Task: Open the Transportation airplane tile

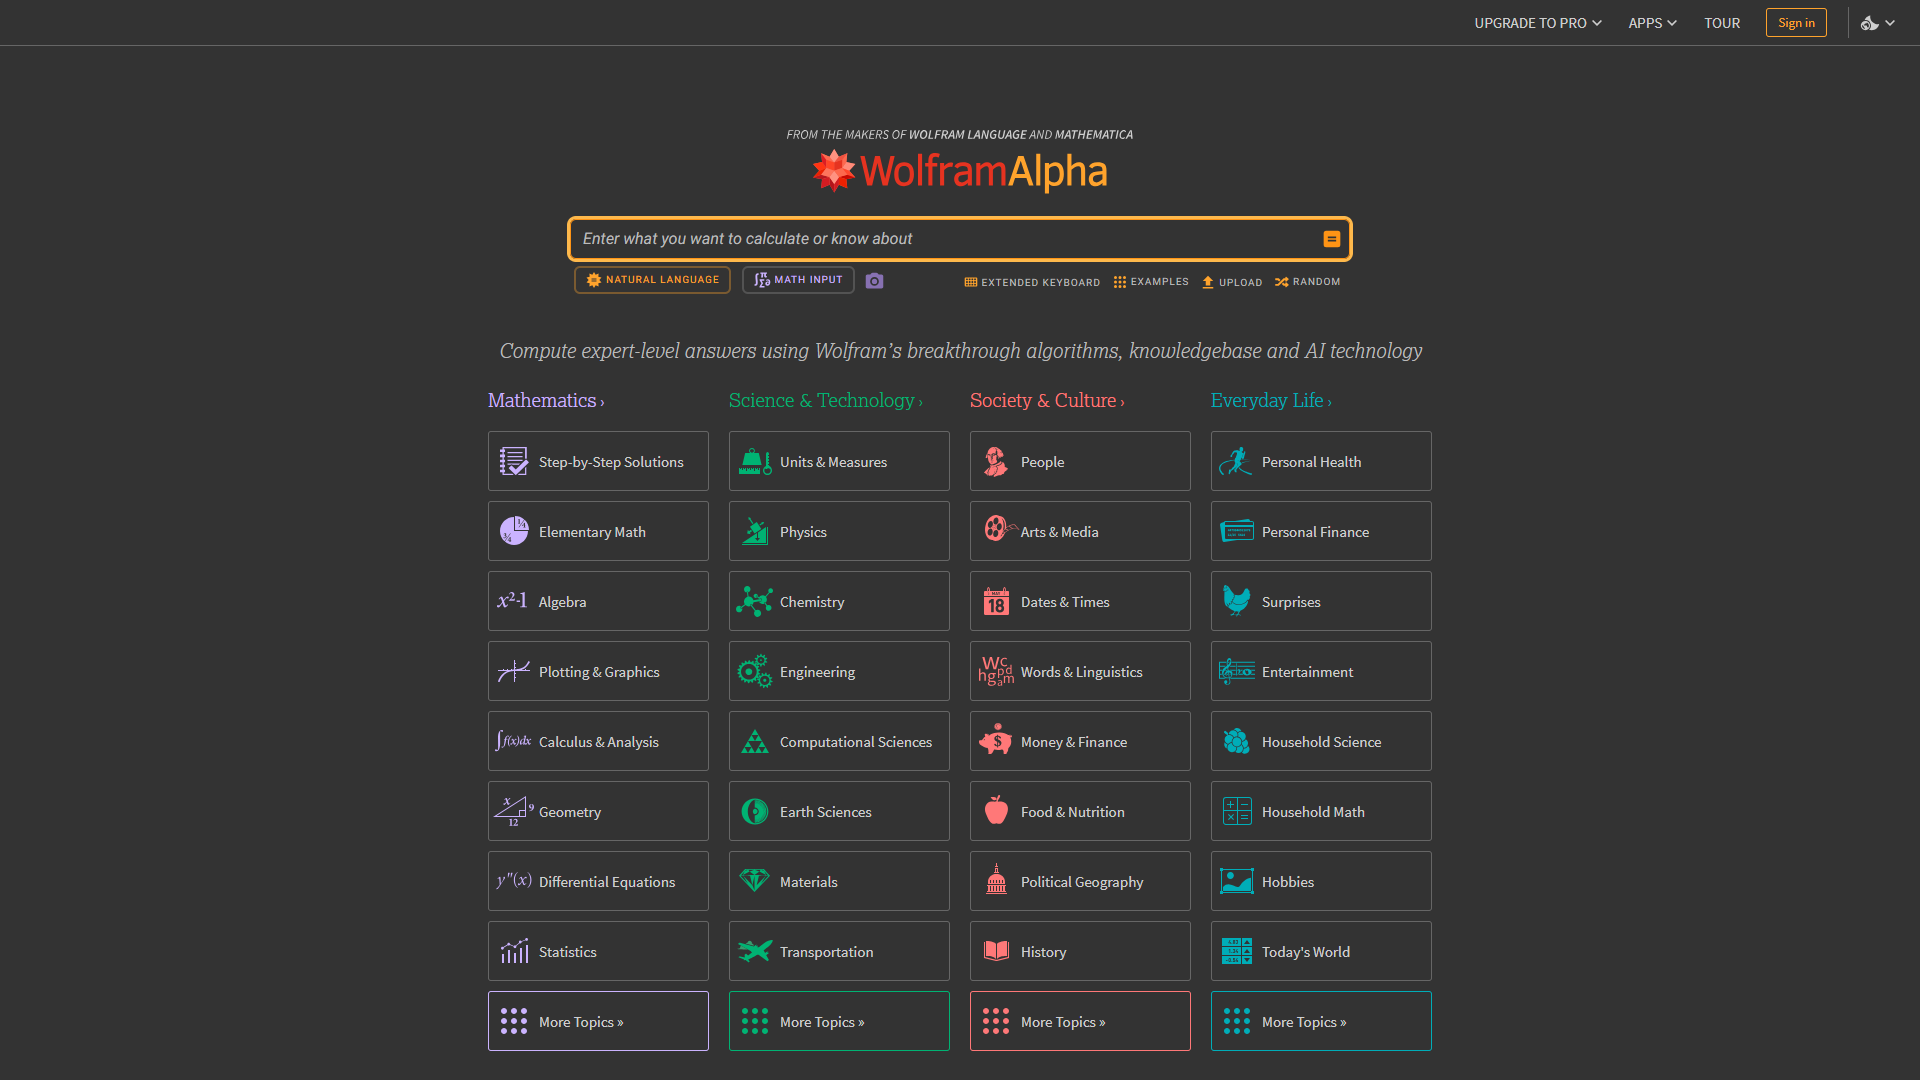Action: (839, 951)
